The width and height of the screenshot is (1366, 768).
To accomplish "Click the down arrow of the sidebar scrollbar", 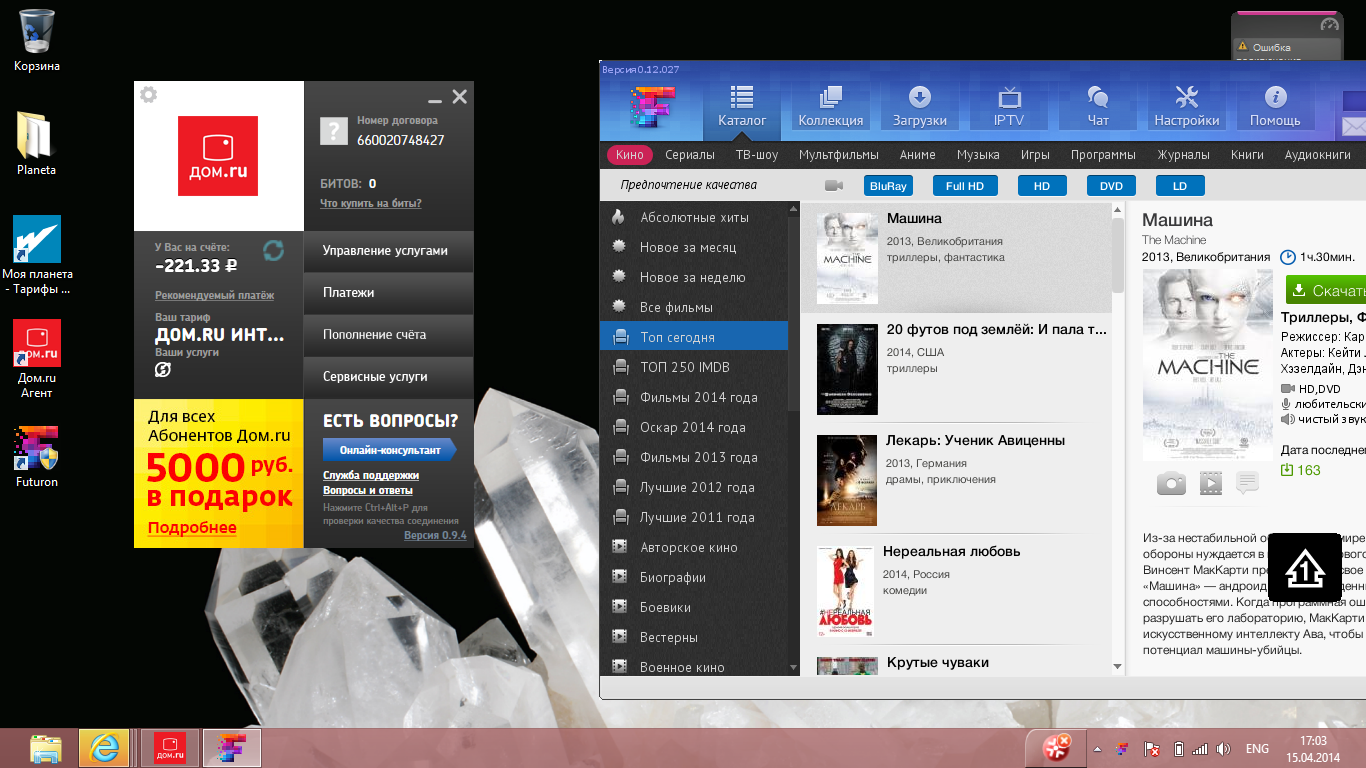I will pyautogui.click(x=794, y=667).
